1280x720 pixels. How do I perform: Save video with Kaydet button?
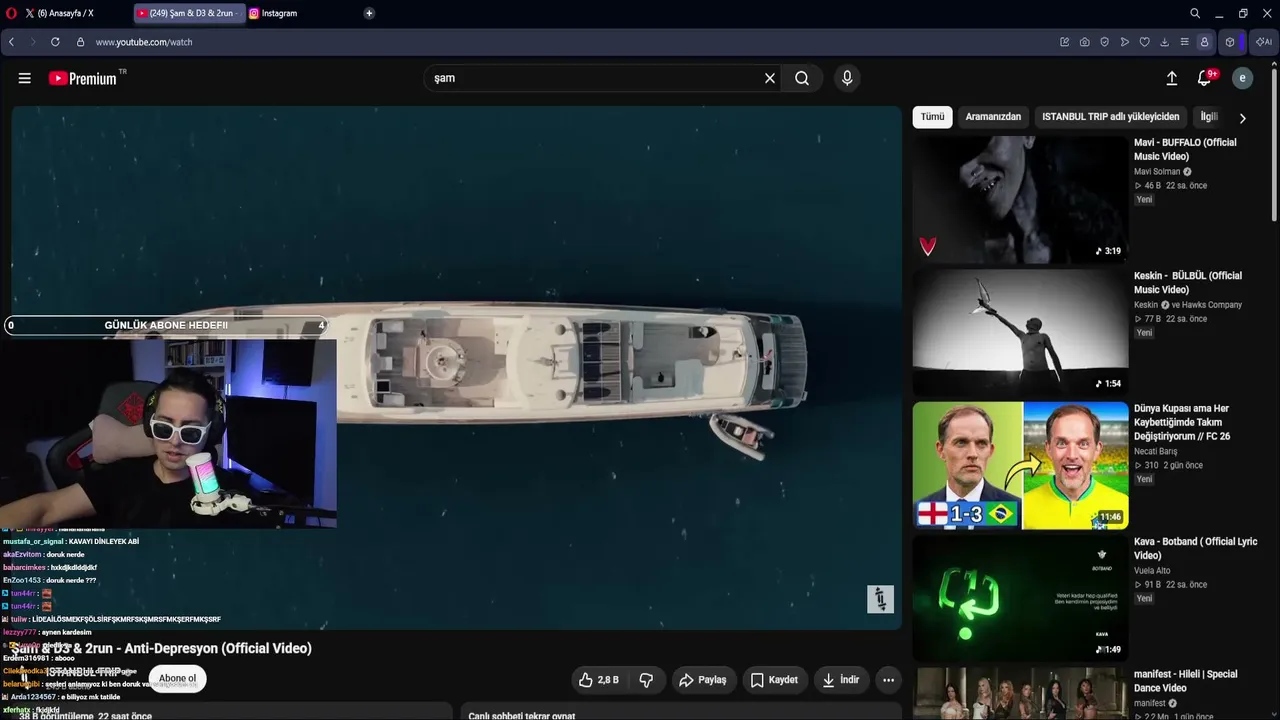click(x=774, y=680)
